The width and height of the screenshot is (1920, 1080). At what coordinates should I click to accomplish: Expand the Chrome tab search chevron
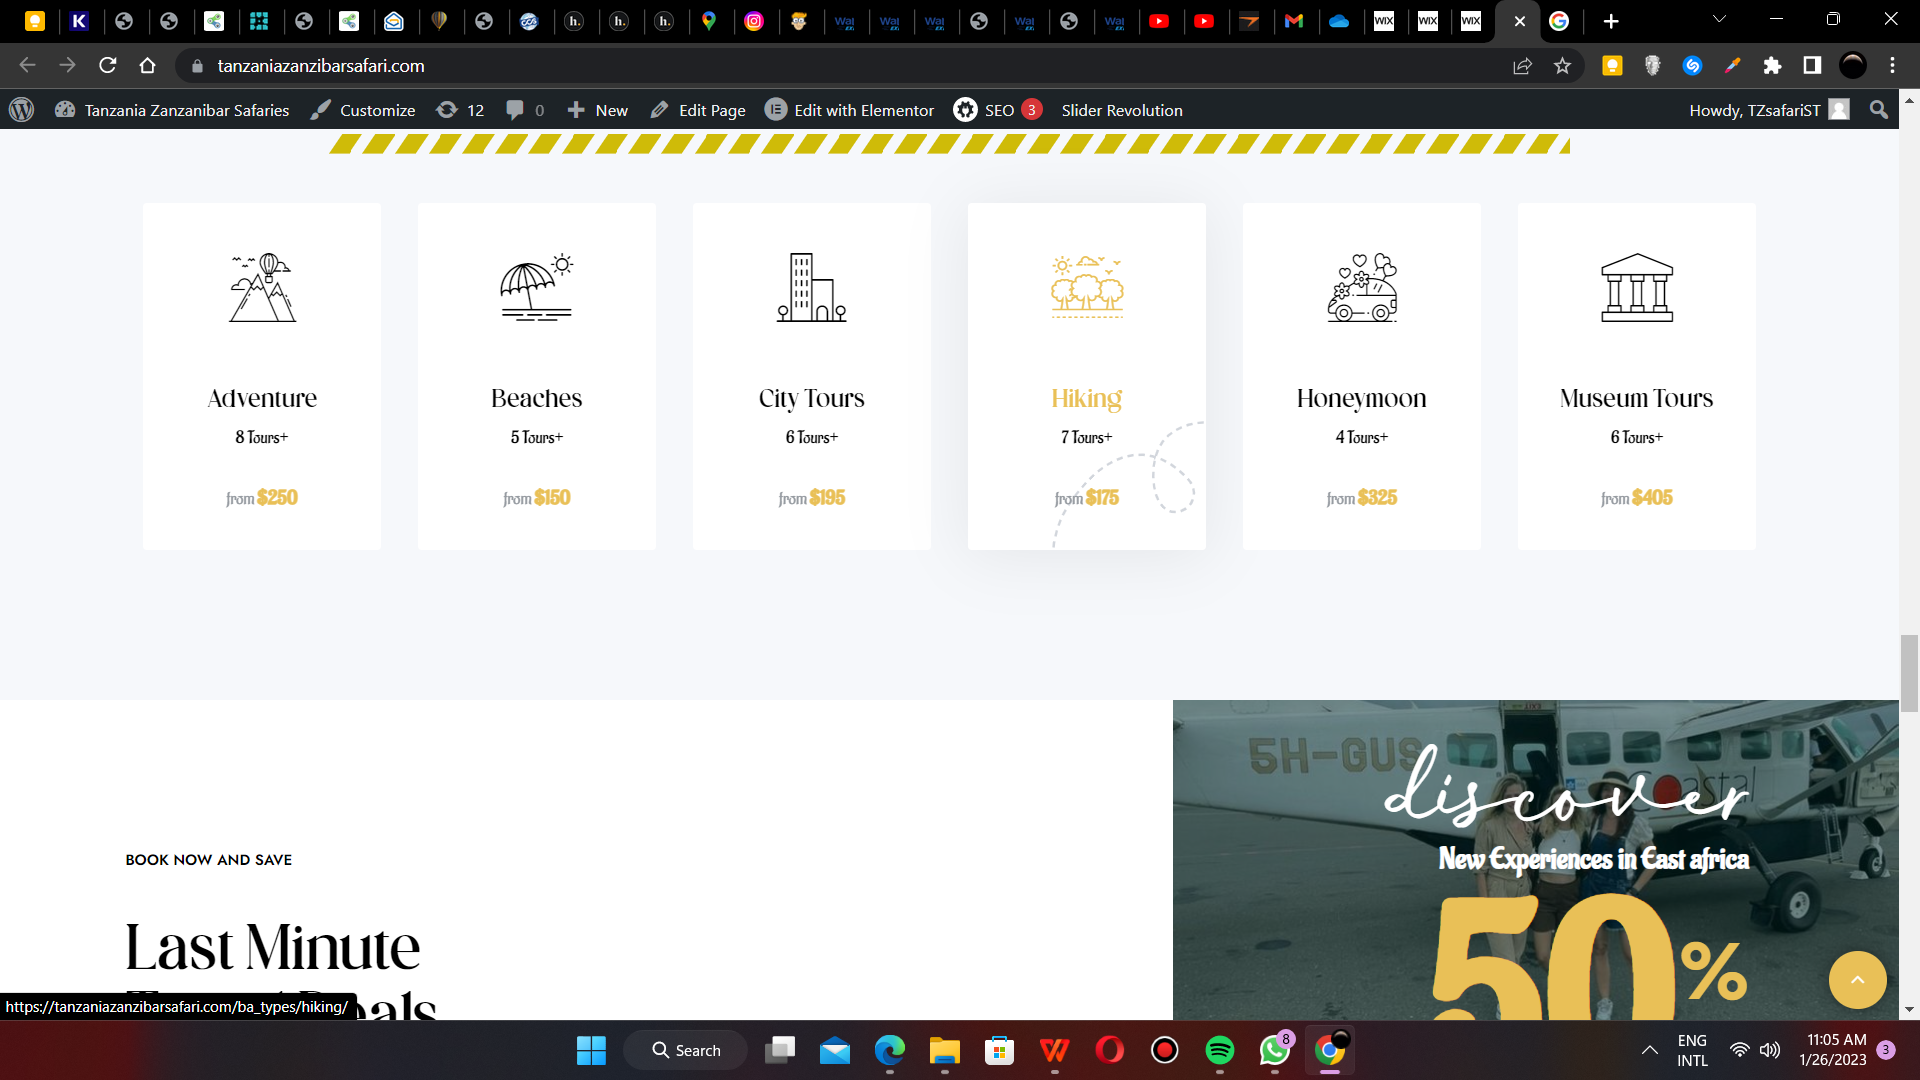coord(1719,20)
